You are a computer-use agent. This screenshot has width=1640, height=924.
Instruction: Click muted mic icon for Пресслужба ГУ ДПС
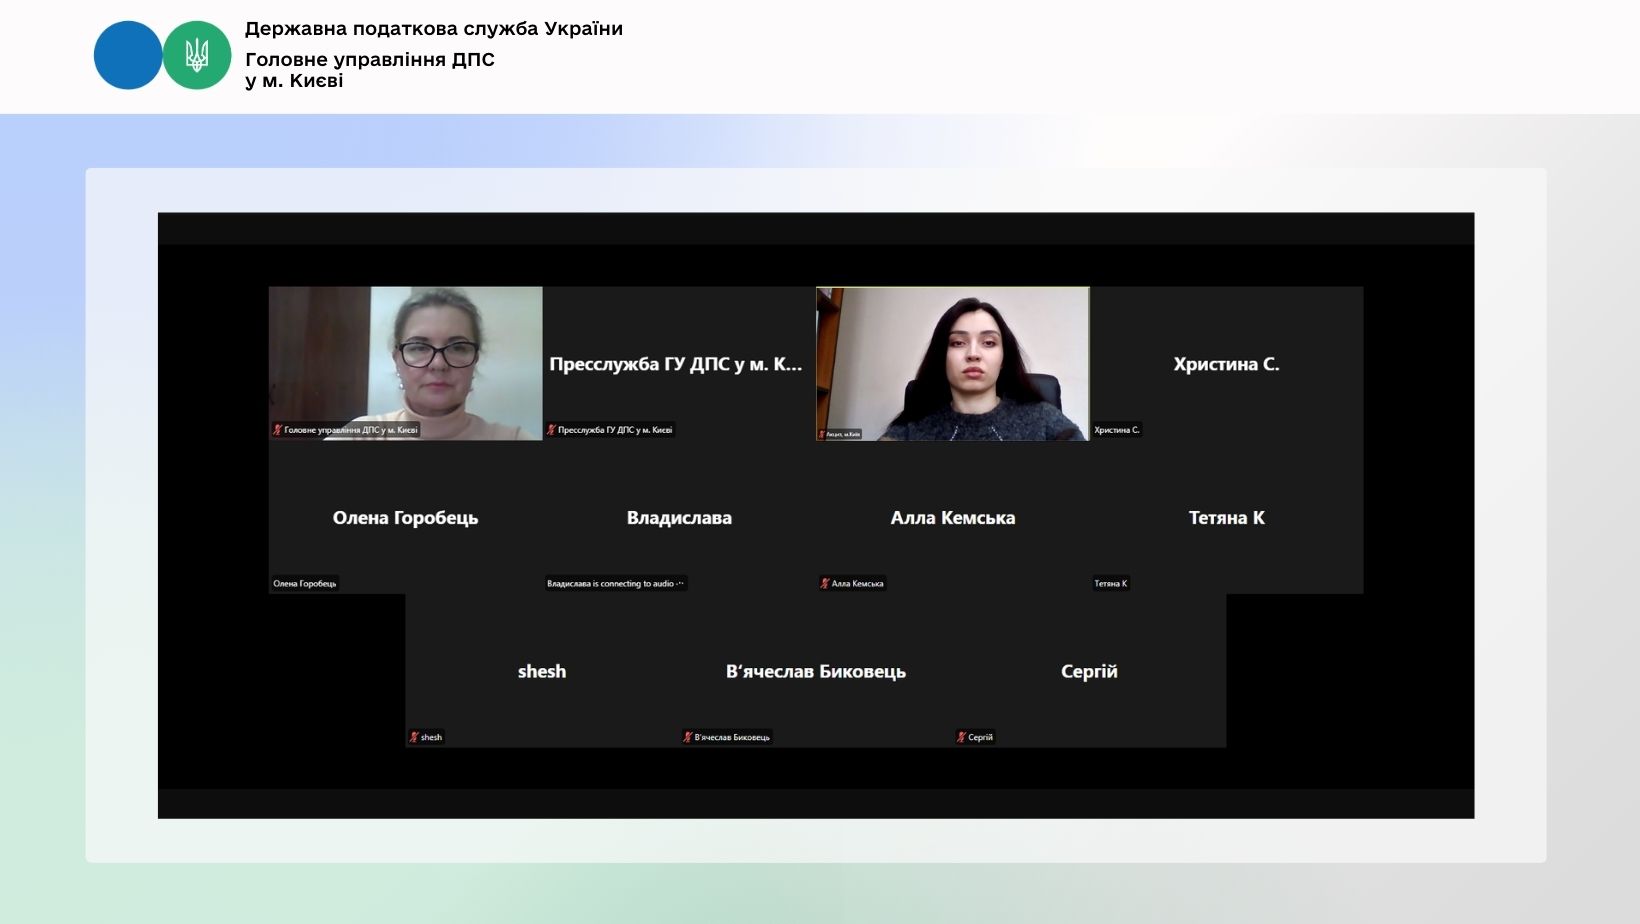[x=551, y=430]
